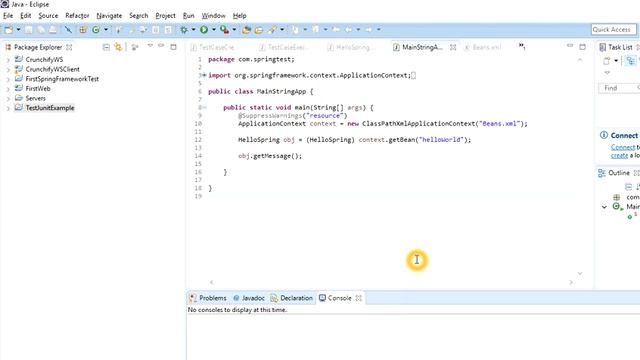Click the Search flashlight toolbar icon
The image size is (640, 360).
[272, 30]
